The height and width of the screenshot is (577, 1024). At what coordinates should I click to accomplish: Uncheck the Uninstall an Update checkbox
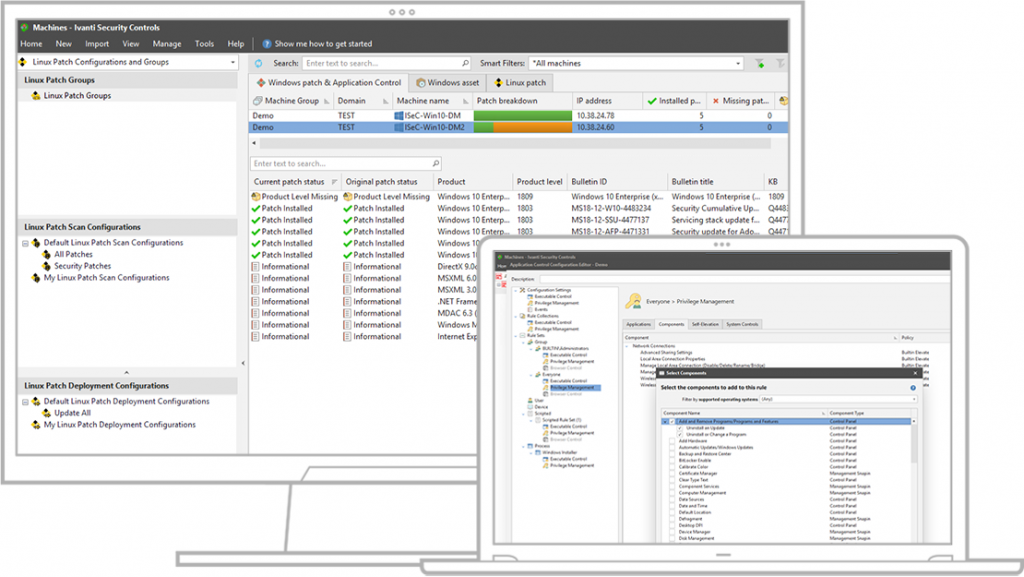pyautogui.click(x=680, y=428)
